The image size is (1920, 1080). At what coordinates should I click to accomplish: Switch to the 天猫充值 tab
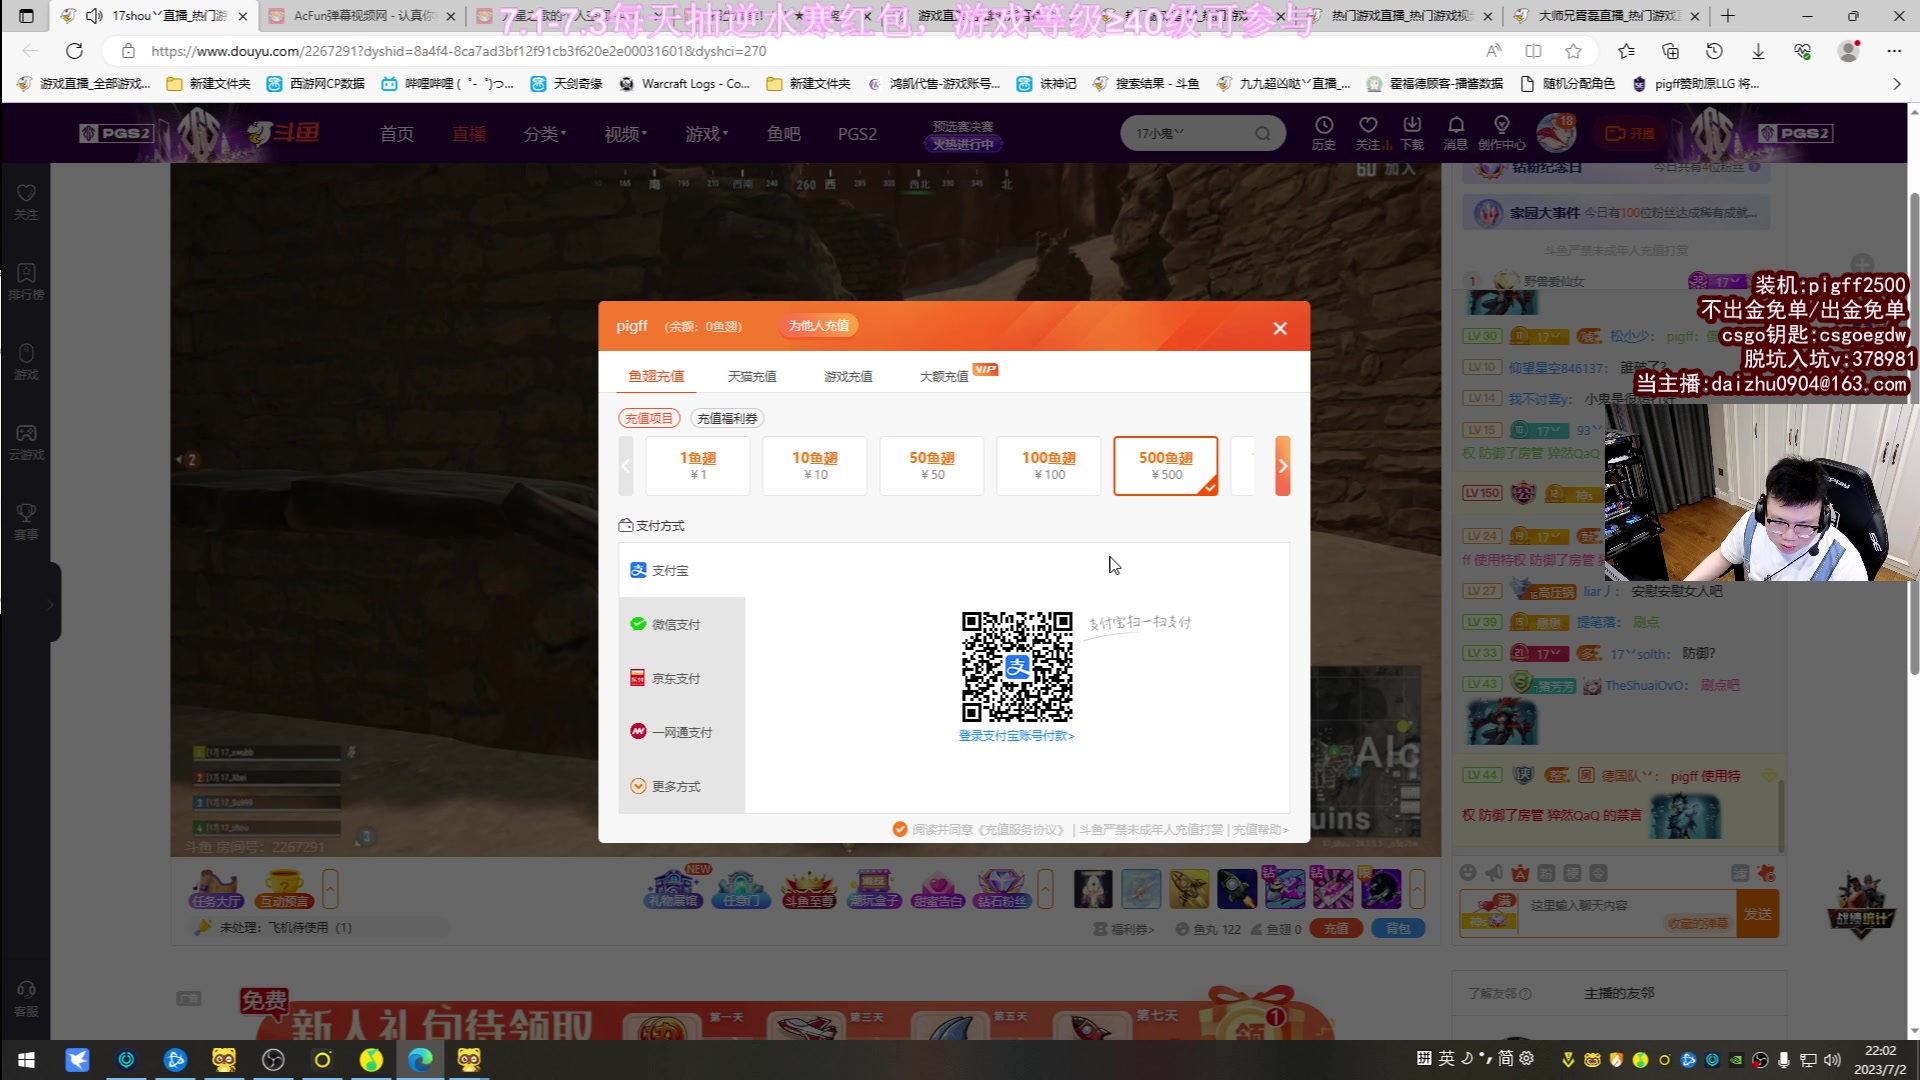(752, 375)
